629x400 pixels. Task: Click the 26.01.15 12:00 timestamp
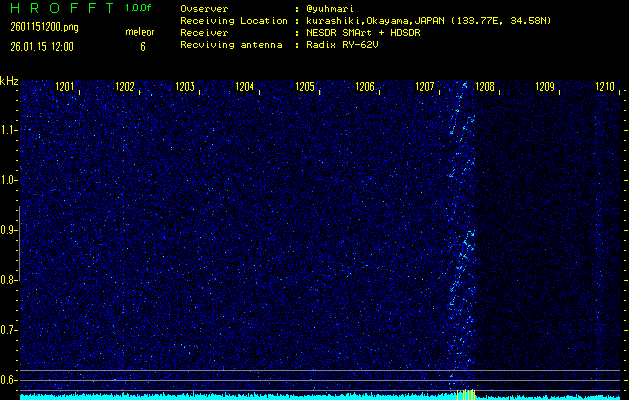point(42,46)
